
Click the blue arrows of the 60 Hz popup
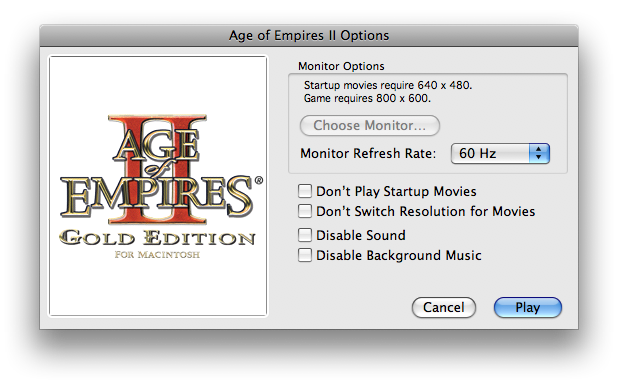[539, 153]
